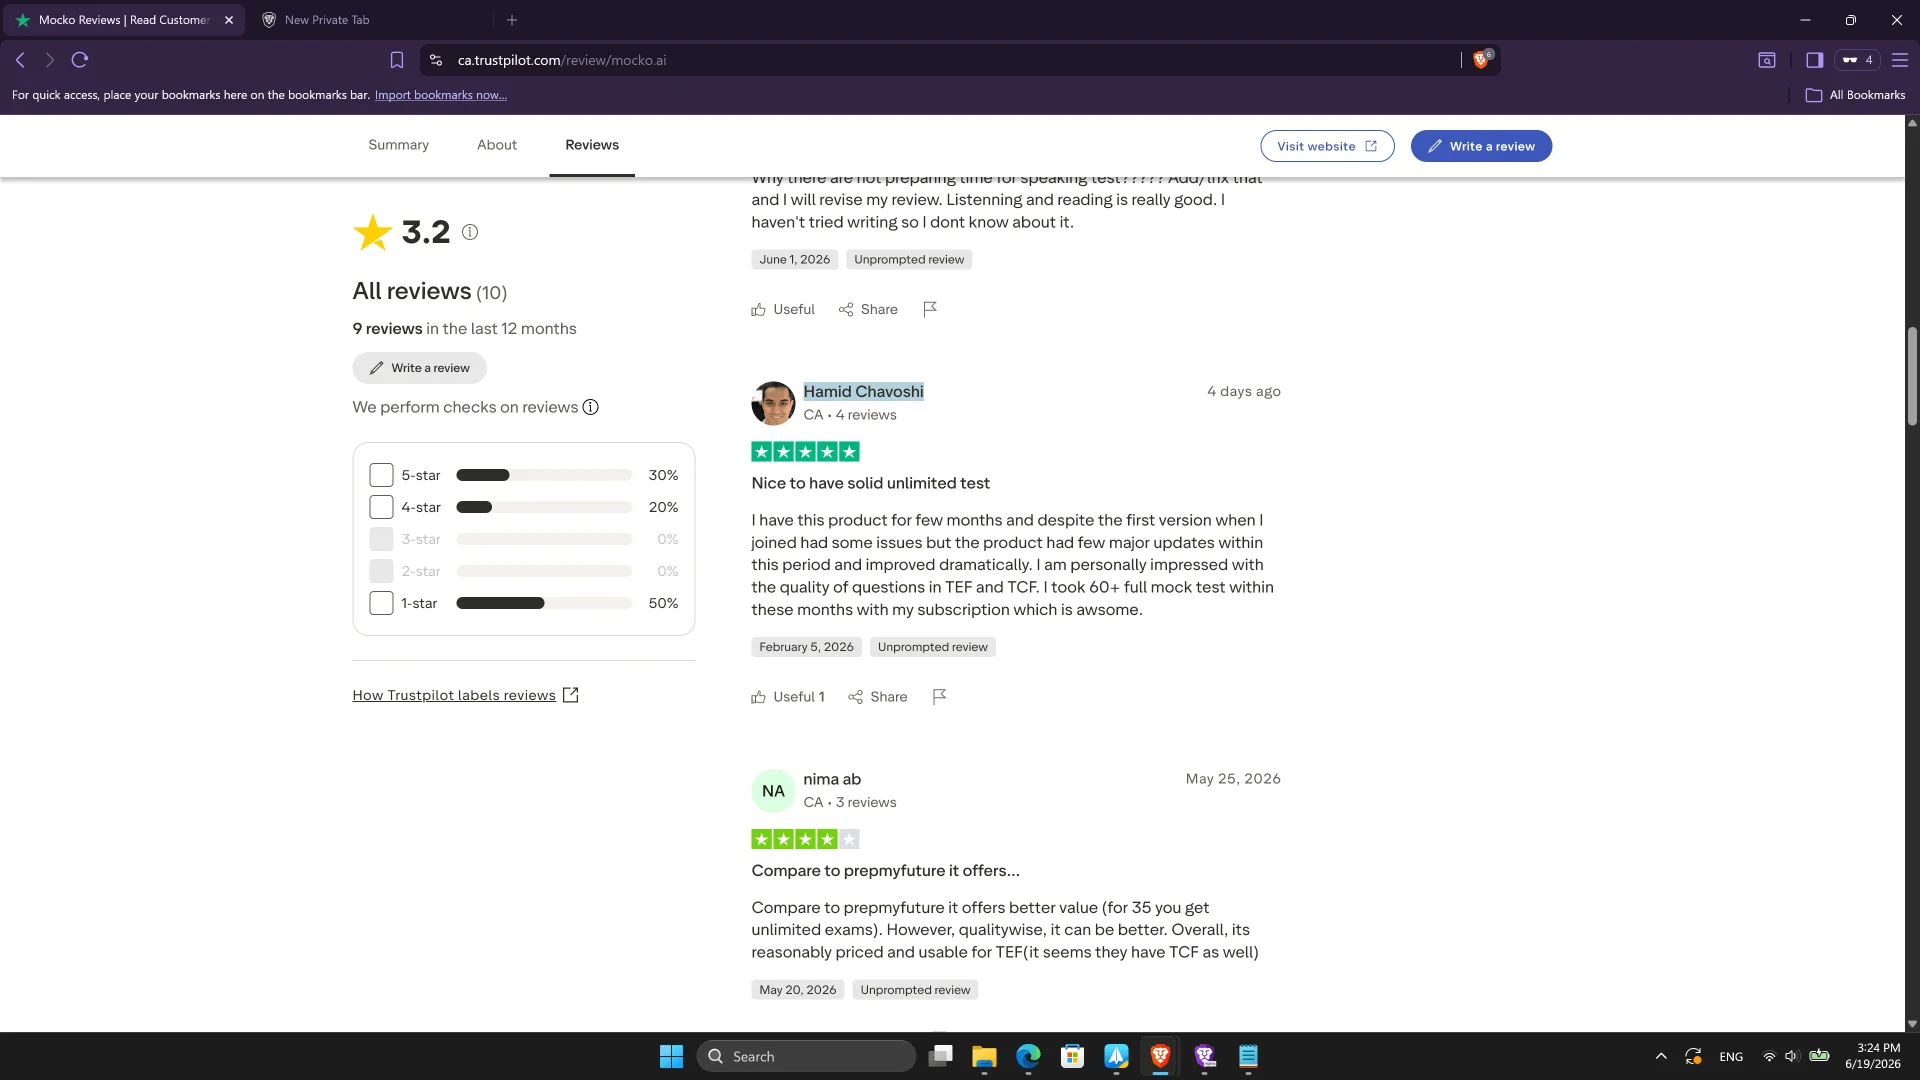Bookmark this page with bookmark icon
Viewport: 1920px width, 1080px height.
click(397, 60)
